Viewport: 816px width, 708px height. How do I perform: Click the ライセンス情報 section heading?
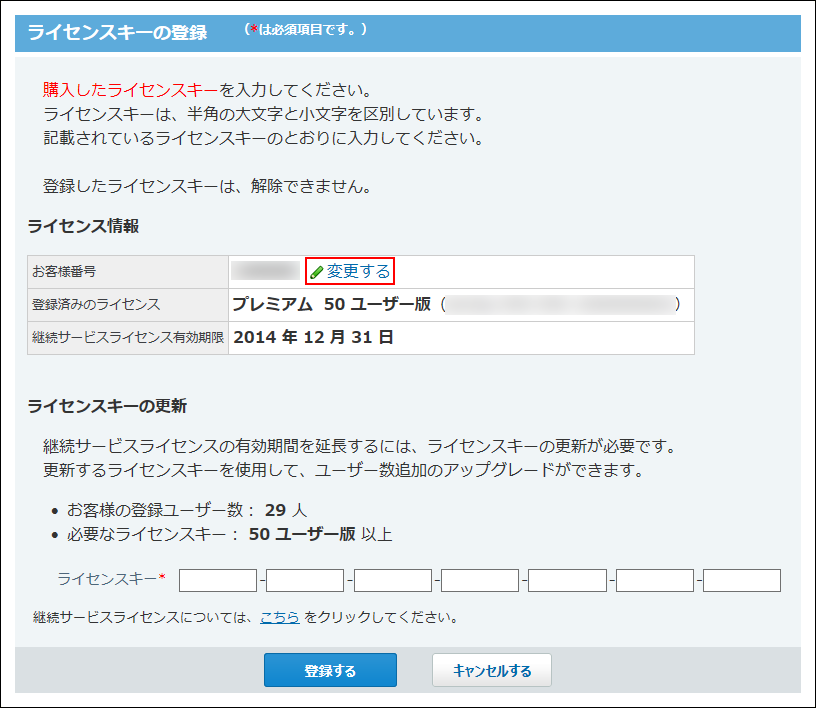[83, 226]
